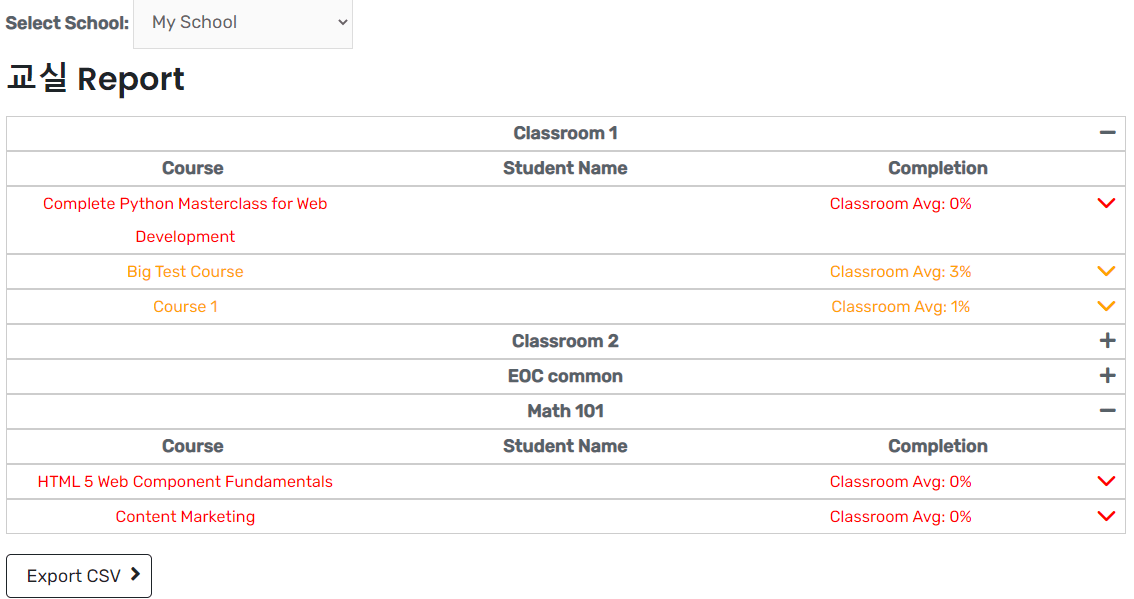The width and height of the screenshot is (1134, 599).
Task: Expand EOC common with the plus icon
Action: point(1106,376)
